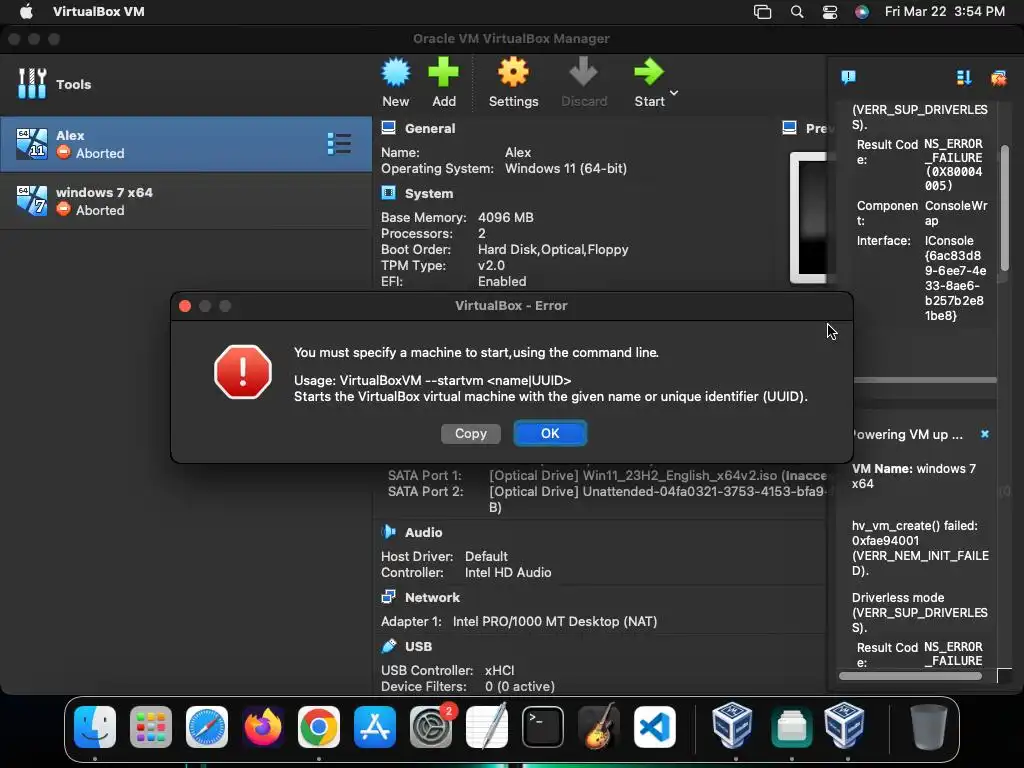Open the Network section header

click(432, 598)
